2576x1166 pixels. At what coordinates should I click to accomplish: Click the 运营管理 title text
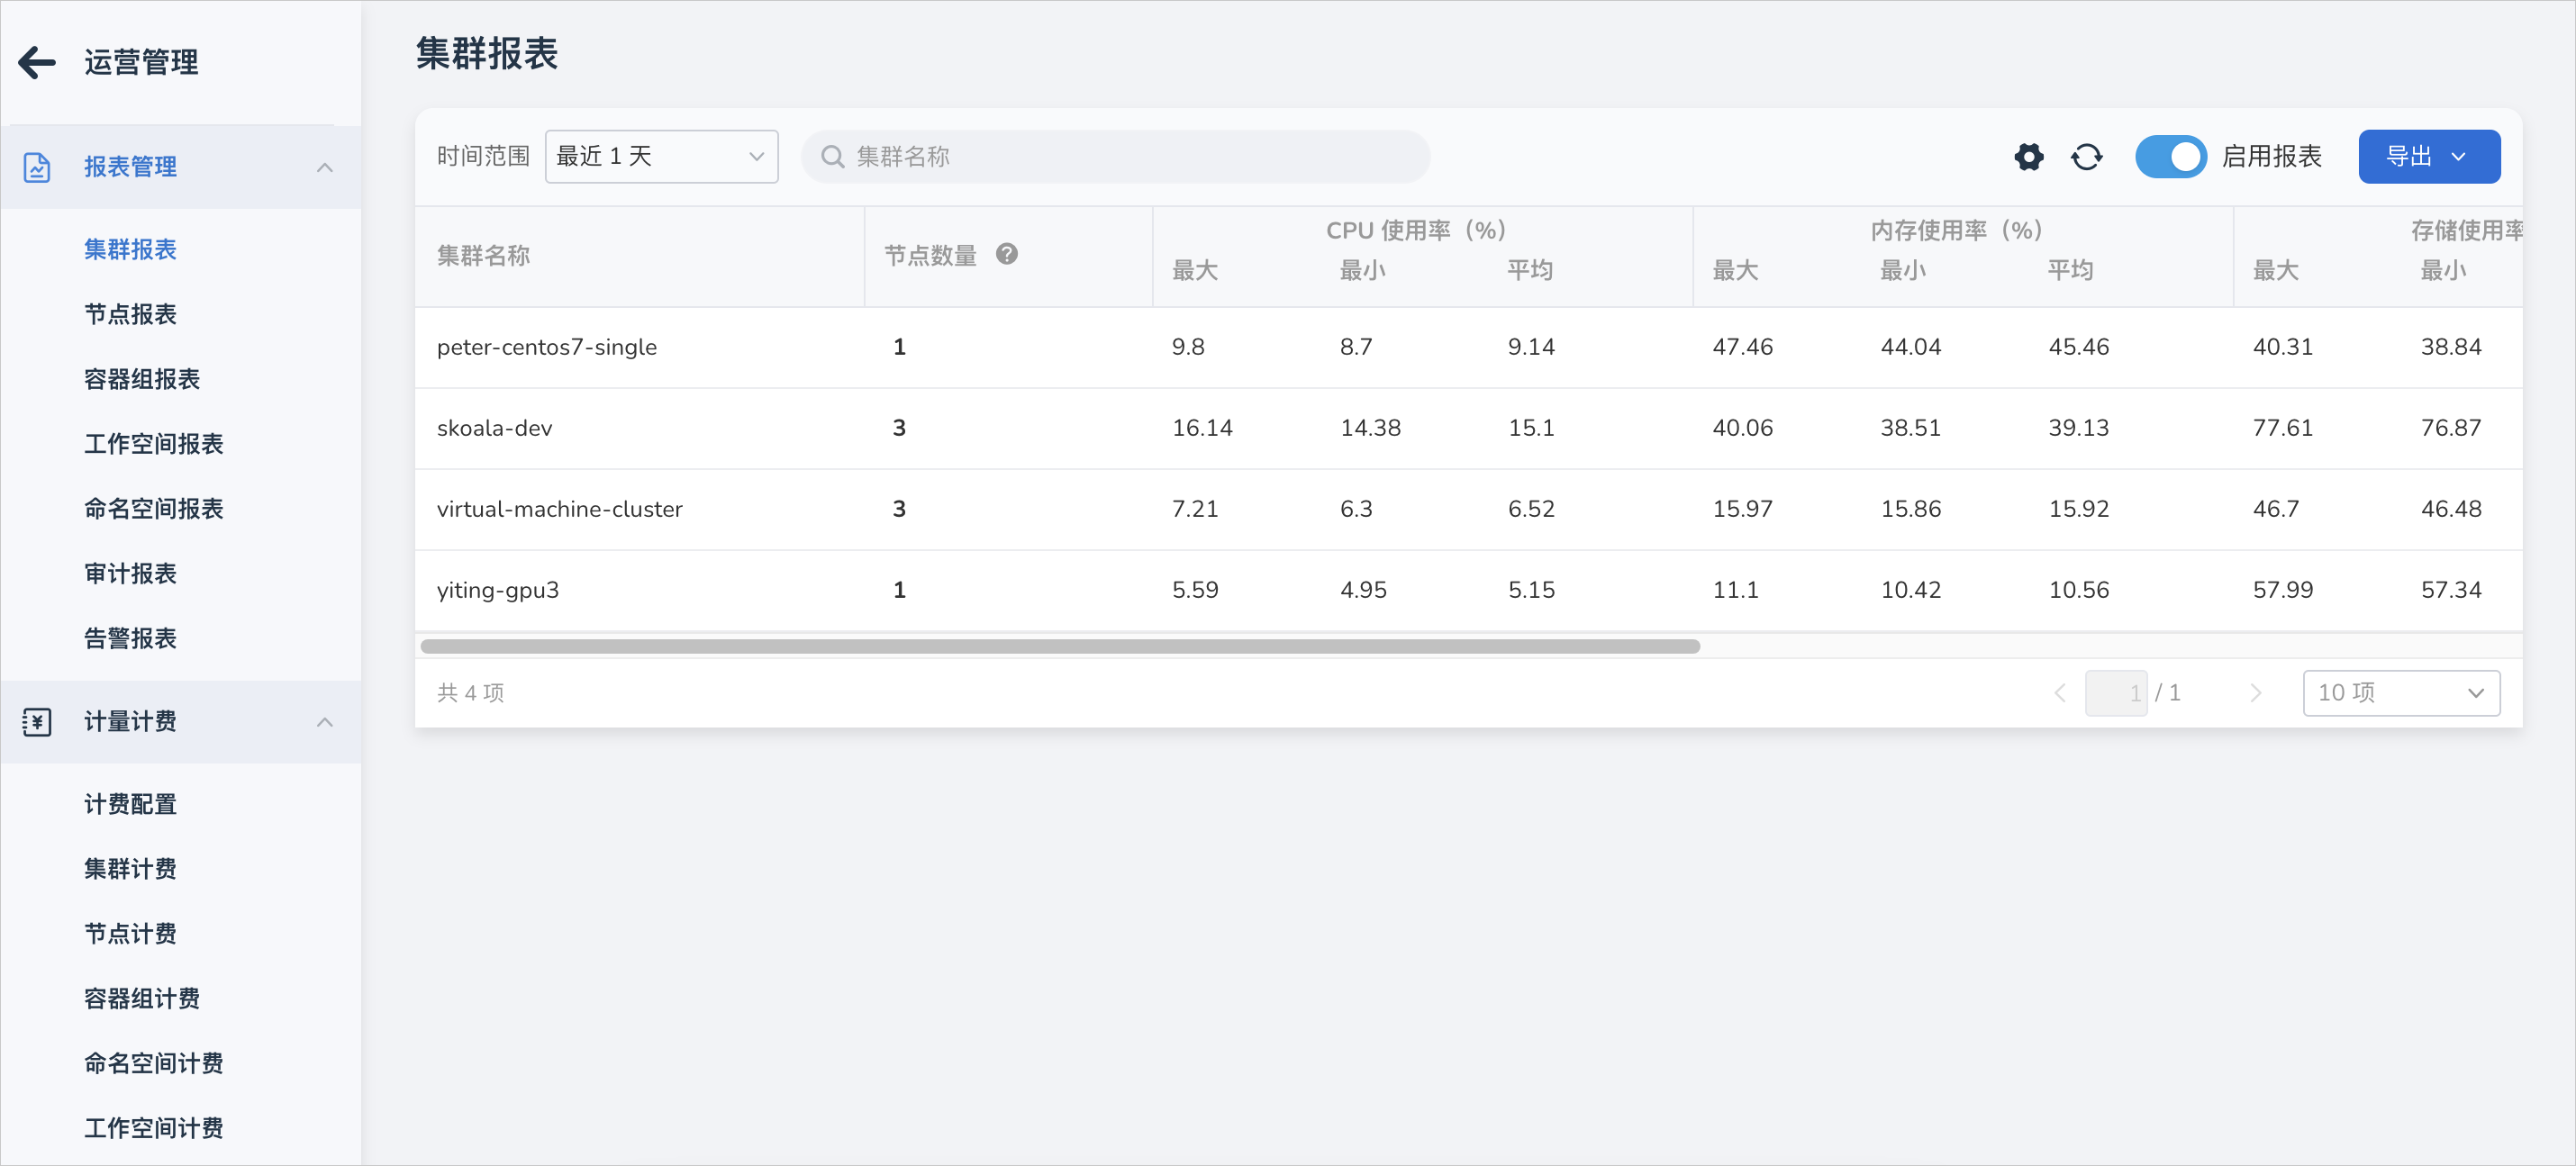pyautogui.click(x=141, y=62)
